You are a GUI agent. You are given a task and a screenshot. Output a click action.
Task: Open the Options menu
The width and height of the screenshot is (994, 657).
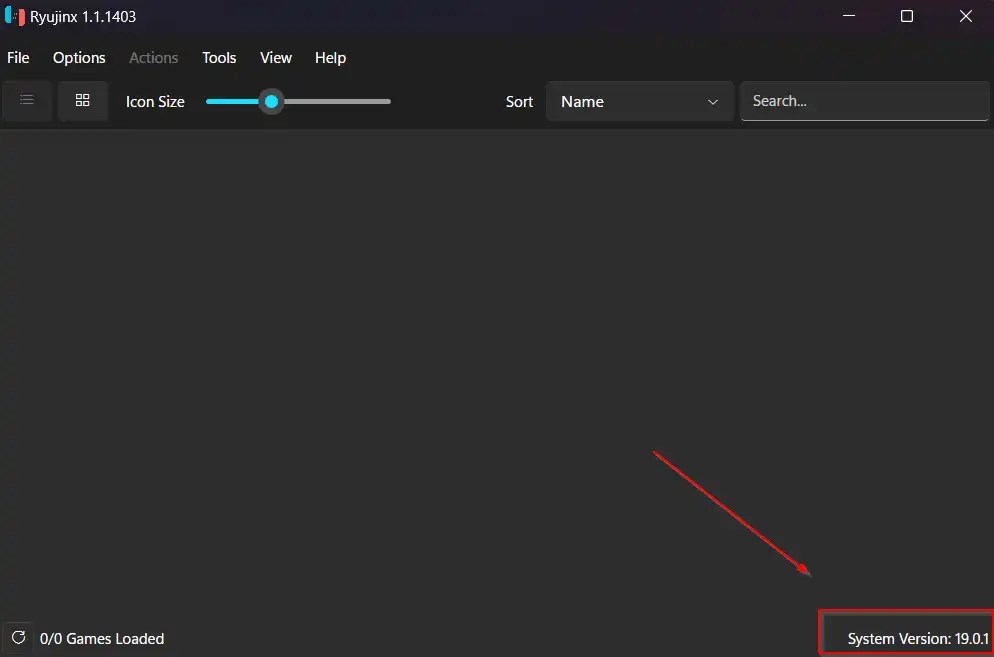pyautogui.click(x=79, y=57)
